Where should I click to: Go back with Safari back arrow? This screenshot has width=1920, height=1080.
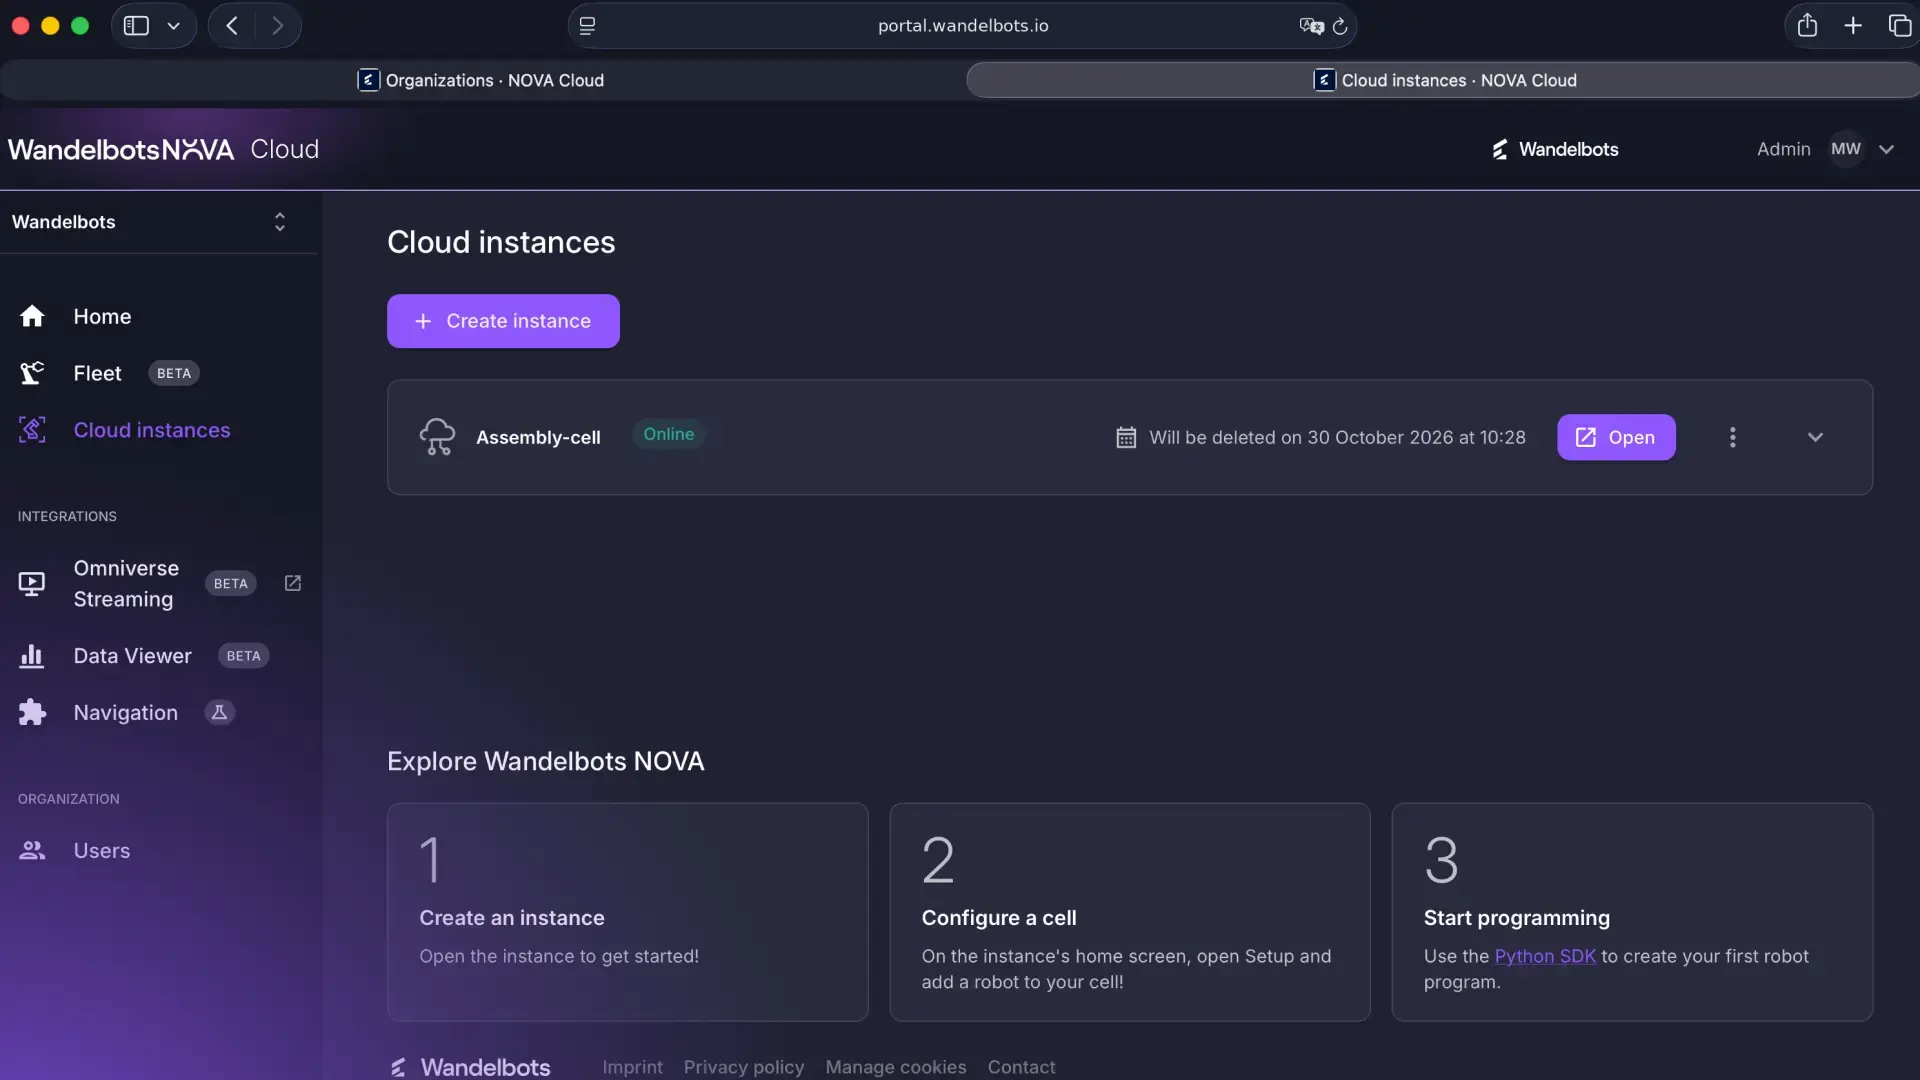[232, 26]
